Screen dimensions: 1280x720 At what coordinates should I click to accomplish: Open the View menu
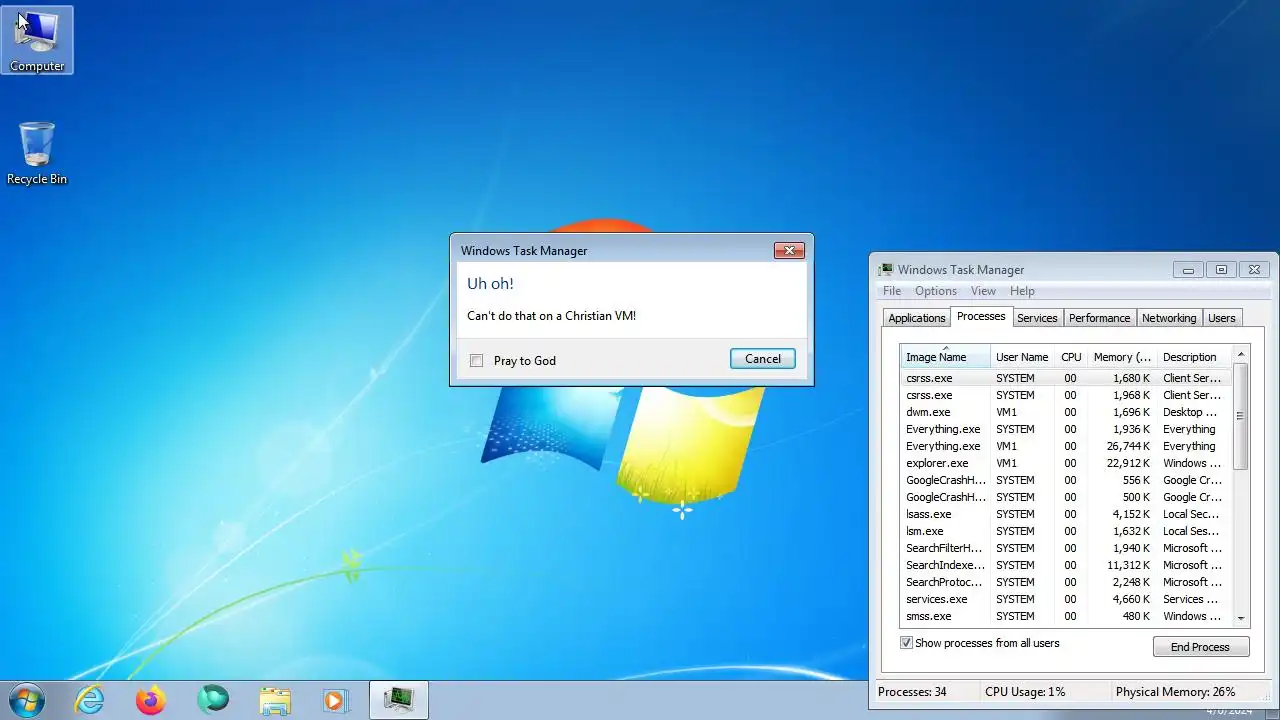(x=983, y=291)
